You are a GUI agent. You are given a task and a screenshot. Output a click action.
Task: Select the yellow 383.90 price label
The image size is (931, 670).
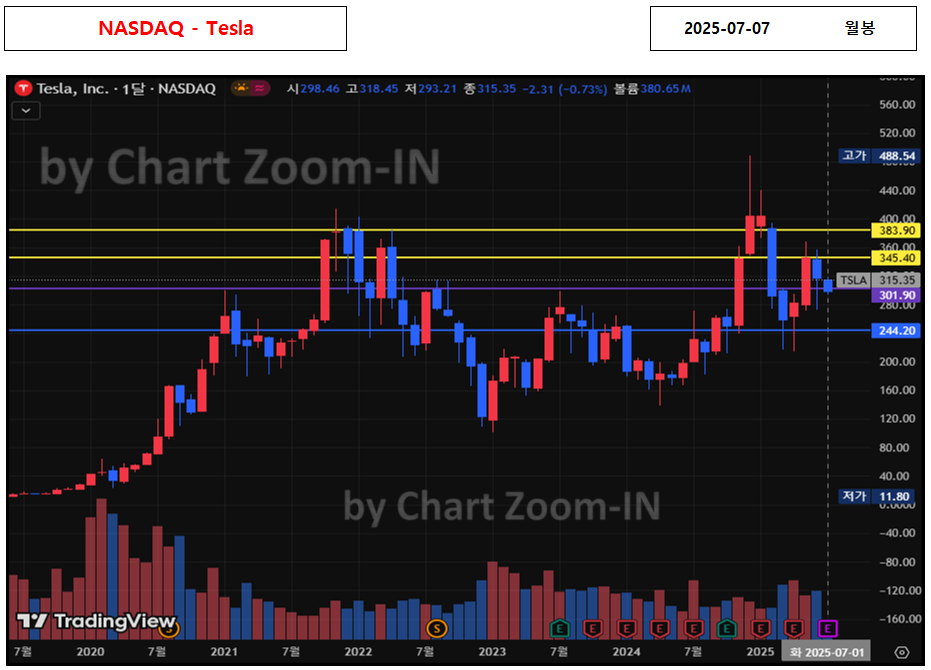897,230
